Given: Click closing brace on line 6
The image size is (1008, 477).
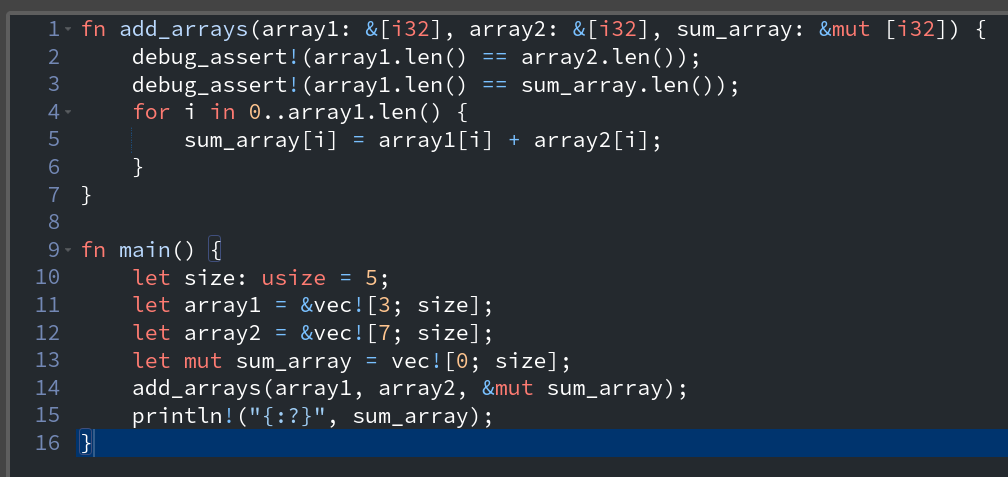Looking at the screenshot, I should point(138,168).
